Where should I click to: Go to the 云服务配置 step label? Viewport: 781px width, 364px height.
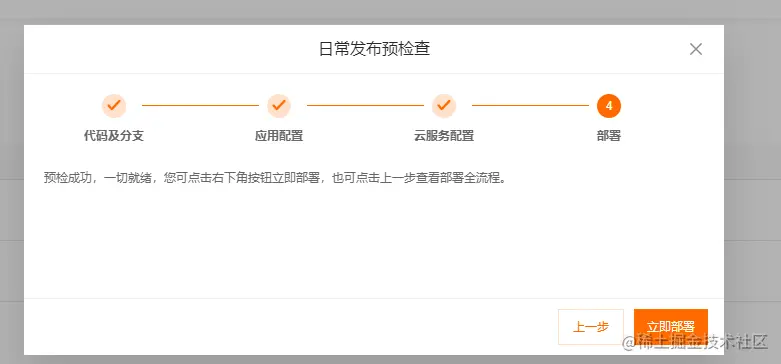pyautogui.click(x=444, y=136)
